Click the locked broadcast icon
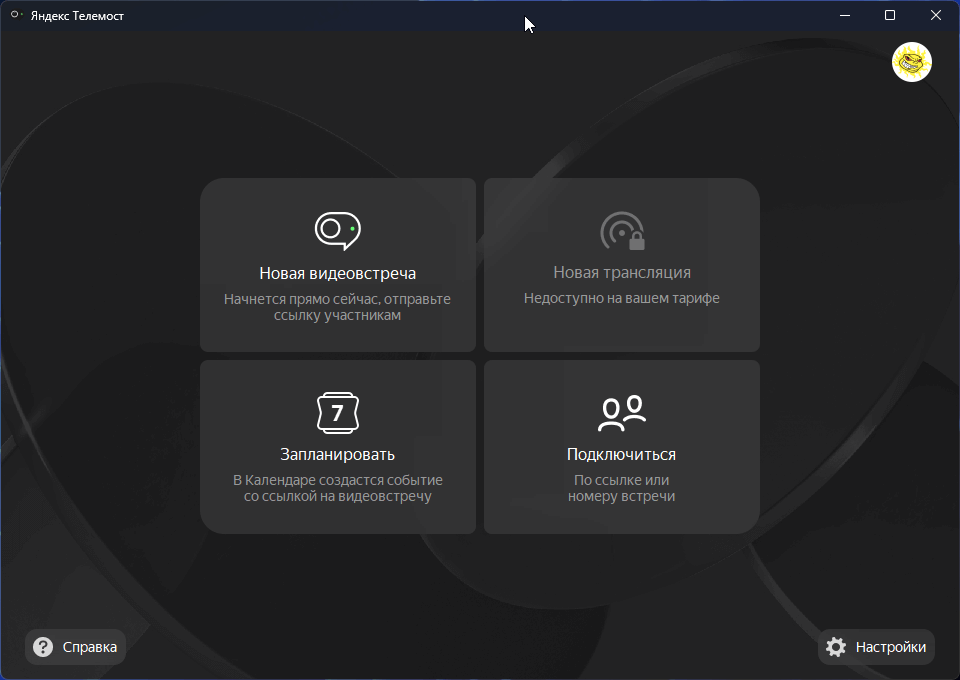Viewport: 960px width, 680px height. 621,231
